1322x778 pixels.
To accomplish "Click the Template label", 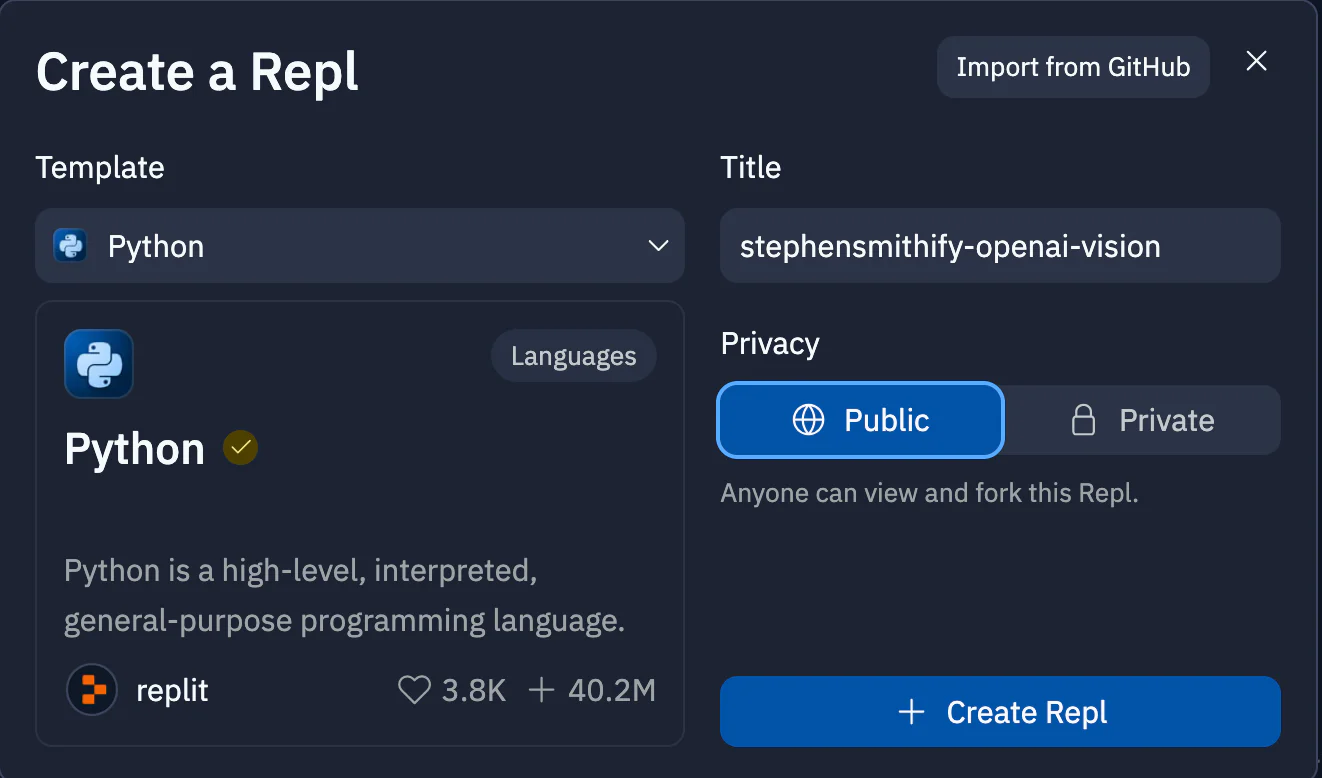I will 100,167.
